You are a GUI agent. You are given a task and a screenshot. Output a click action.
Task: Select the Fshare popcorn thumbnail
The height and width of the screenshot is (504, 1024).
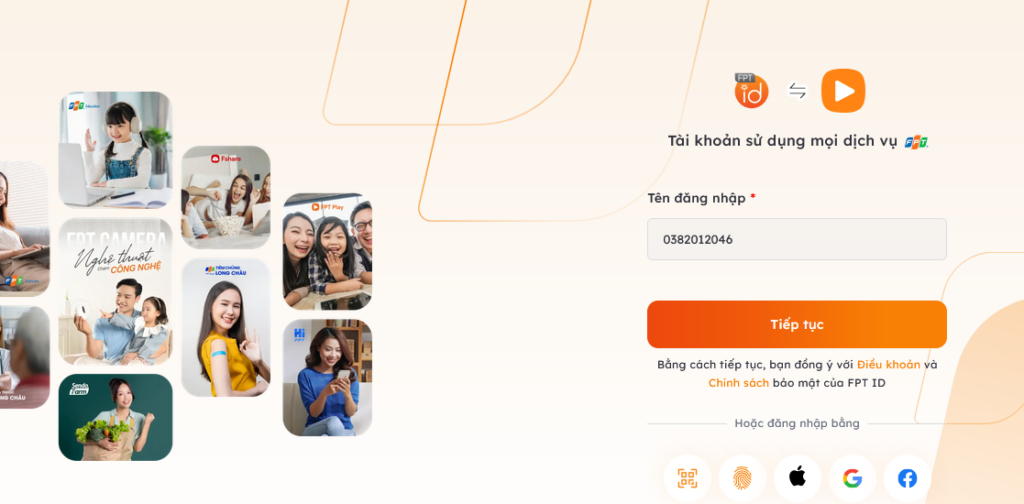pyautogui.click(x=226, y=197)
